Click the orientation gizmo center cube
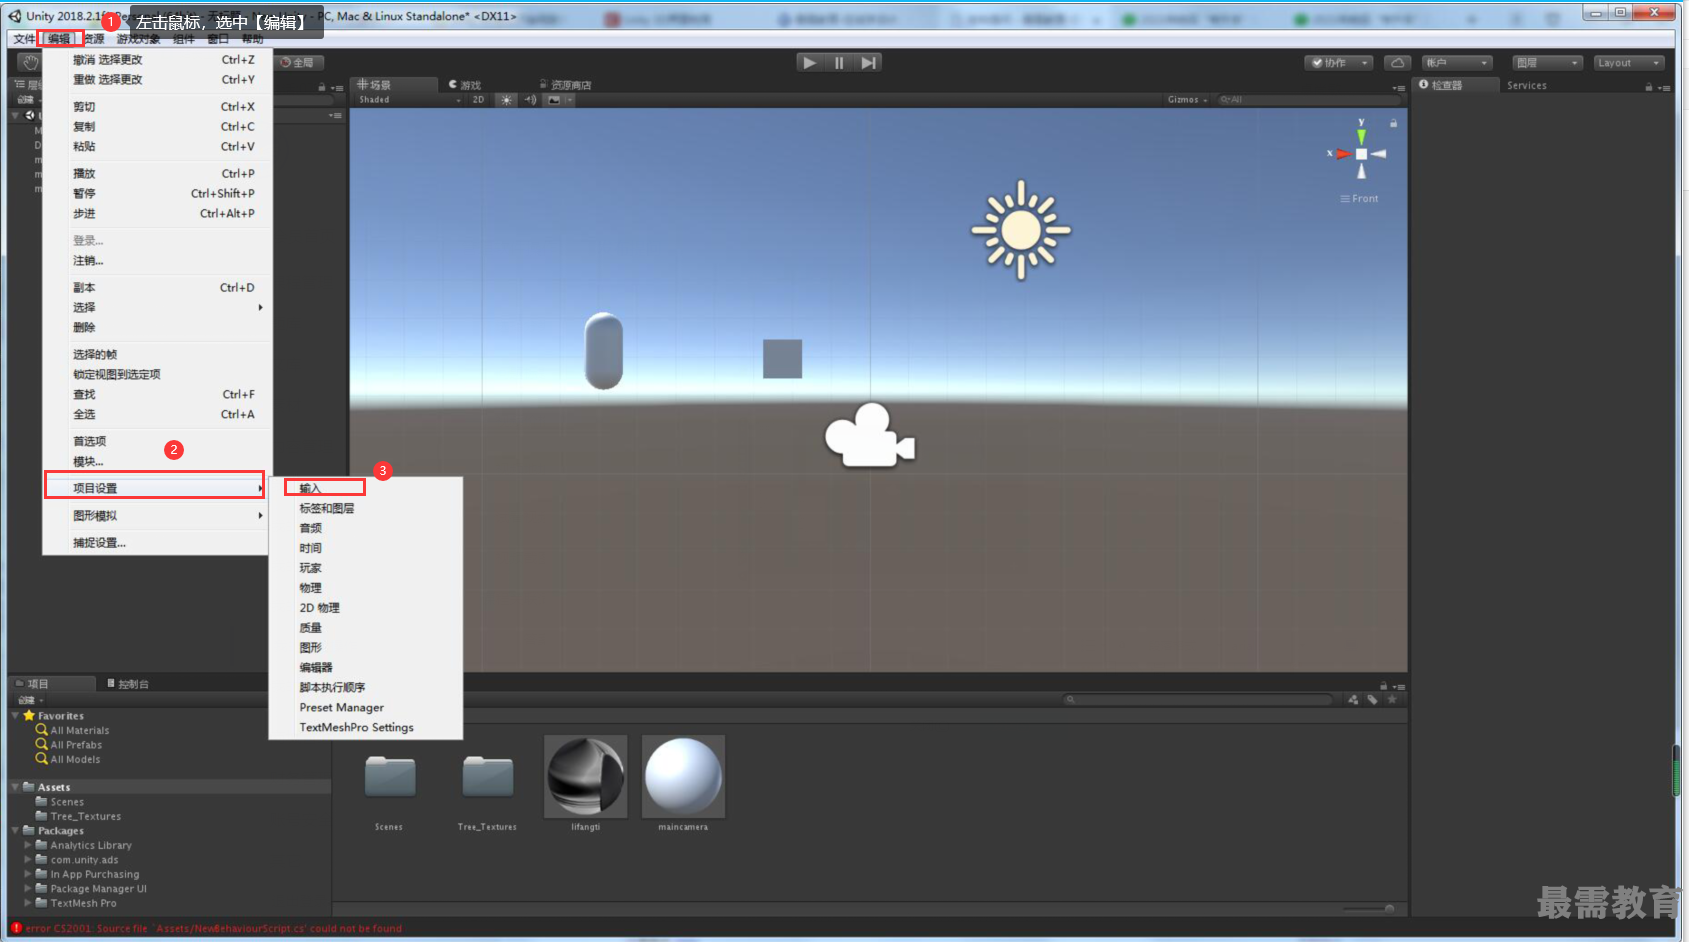The height and width of the screenshot is (942, 1689). coord(1361,154)
